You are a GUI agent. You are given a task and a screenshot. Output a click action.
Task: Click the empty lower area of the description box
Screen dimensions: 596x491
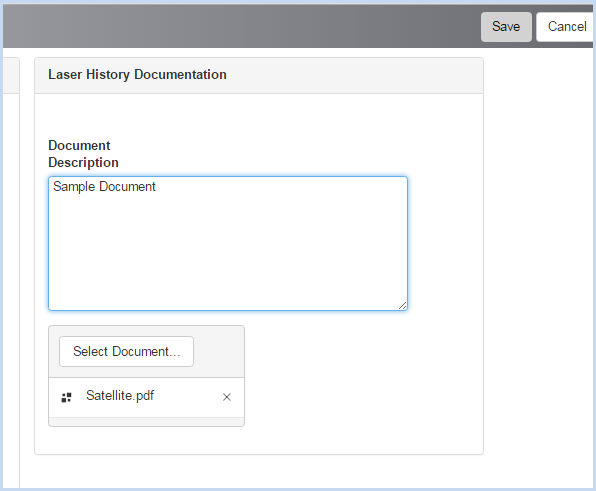(x=228, y=258)
